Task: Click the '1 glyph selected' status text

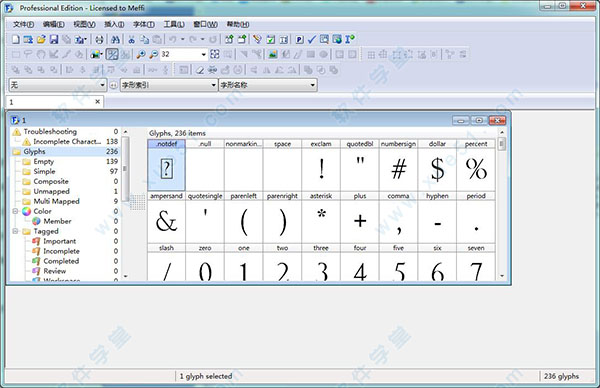Action: (x=206, y=376)
